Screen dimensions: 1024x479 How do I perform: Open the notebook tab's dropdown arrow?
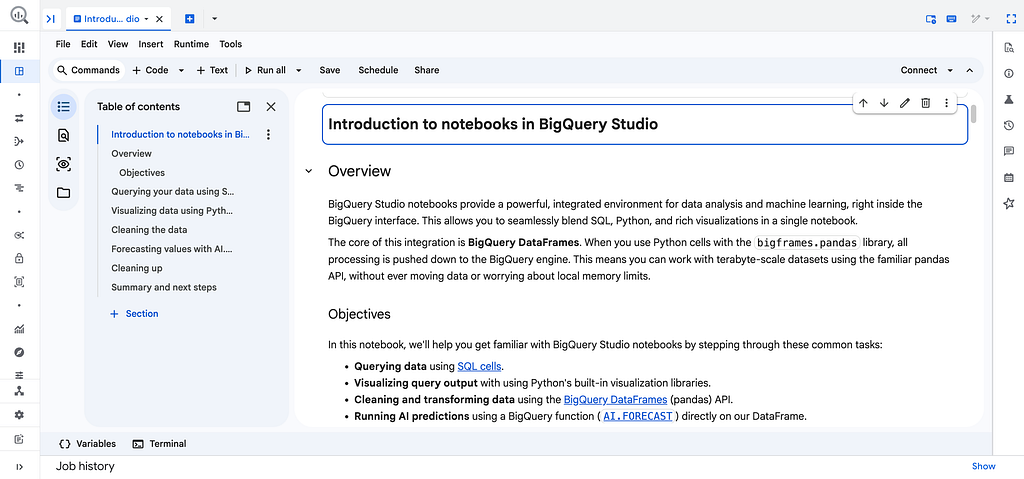pos(146,19)
